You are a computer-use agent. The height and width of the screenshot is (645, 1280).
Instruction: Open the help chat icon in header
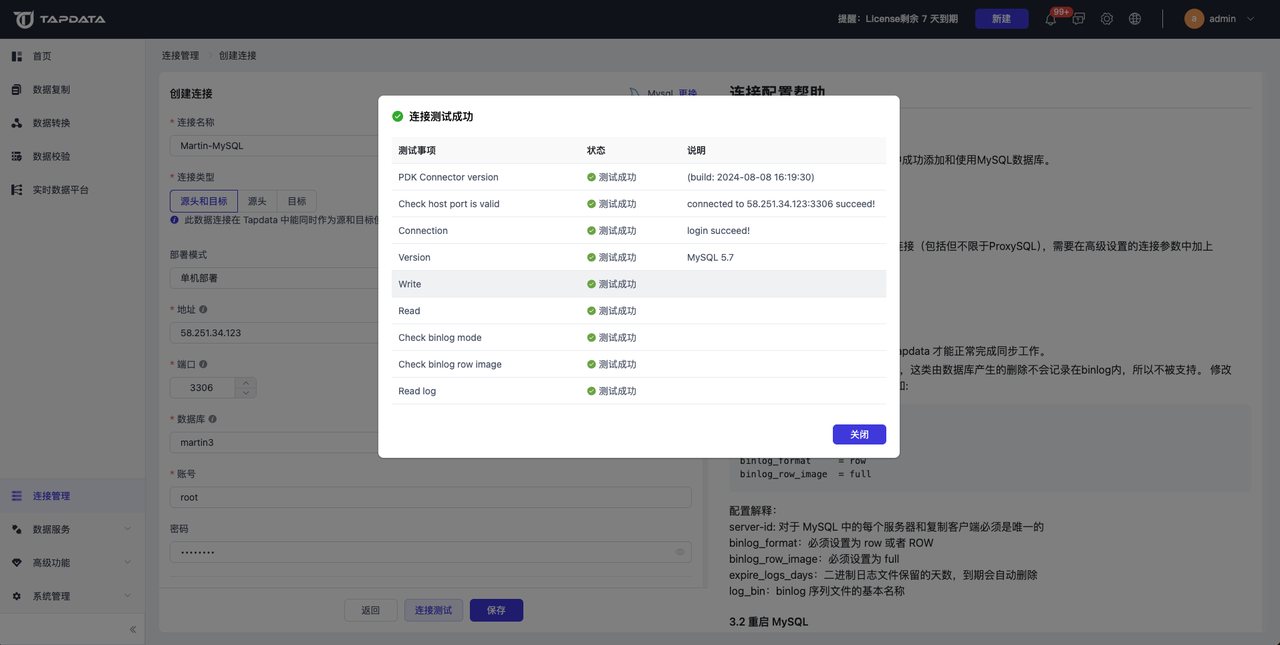[1079, 19]
